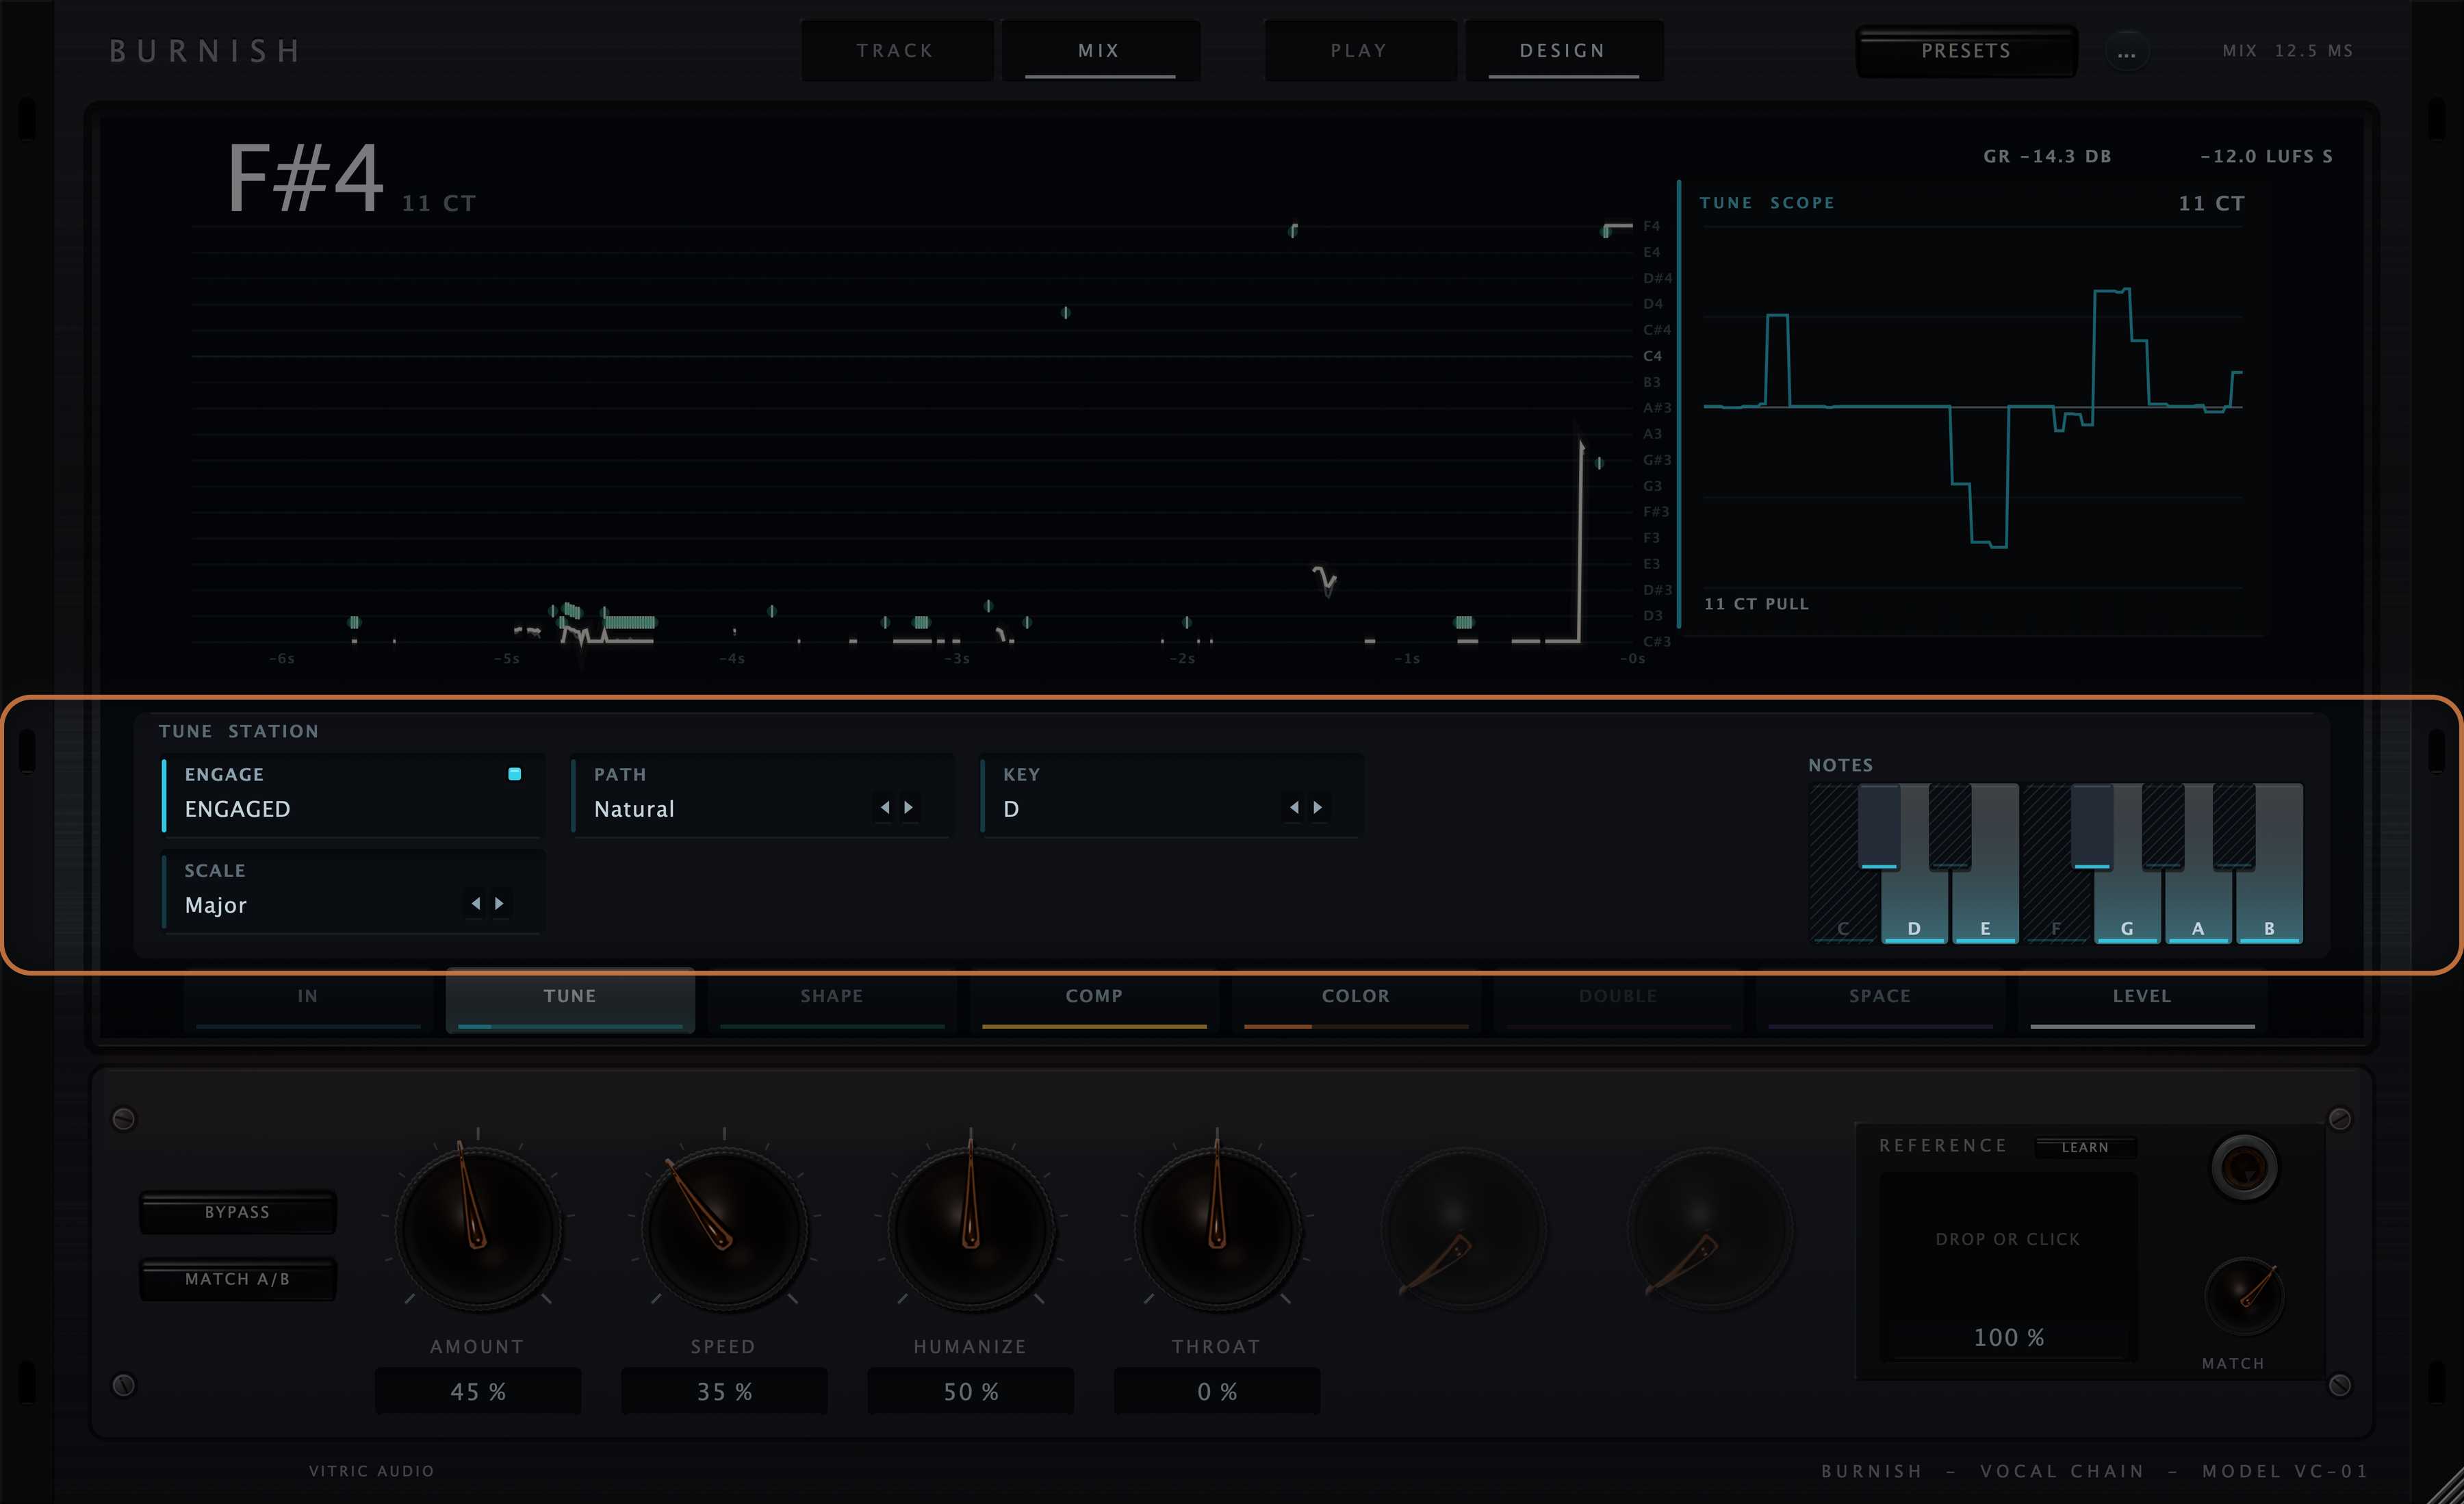This screenshot has width=2464, height=1504.
Task: Switch to the DESIGN tab
Action: tap(1563, 50)
